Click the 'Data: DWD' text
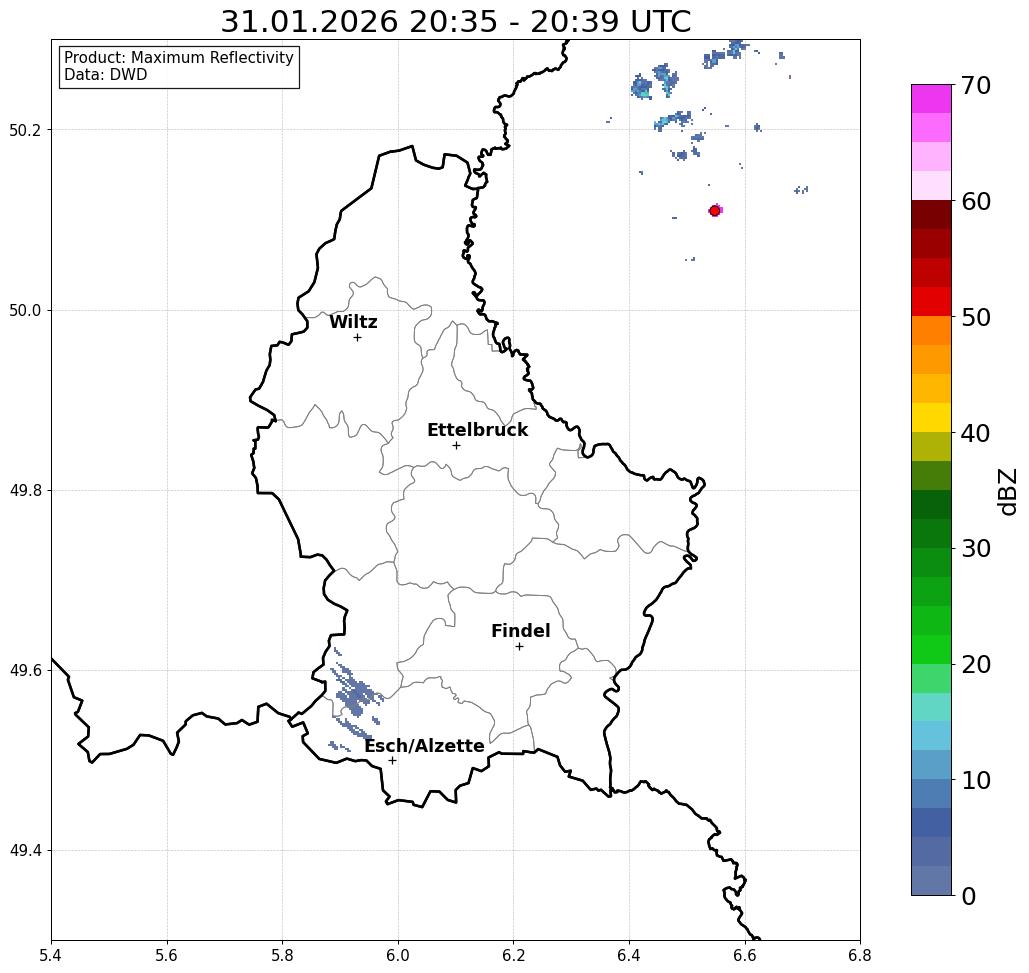The image size is (1029, 973). click(106, 75)
